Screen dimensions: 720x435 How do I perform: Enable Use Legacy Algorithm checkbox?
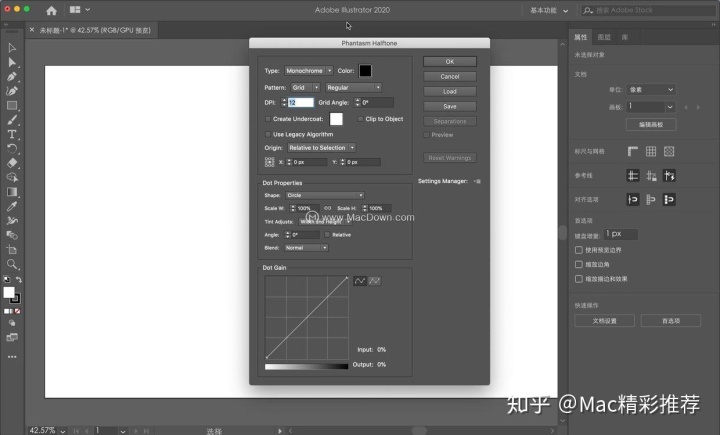point(268,135)
